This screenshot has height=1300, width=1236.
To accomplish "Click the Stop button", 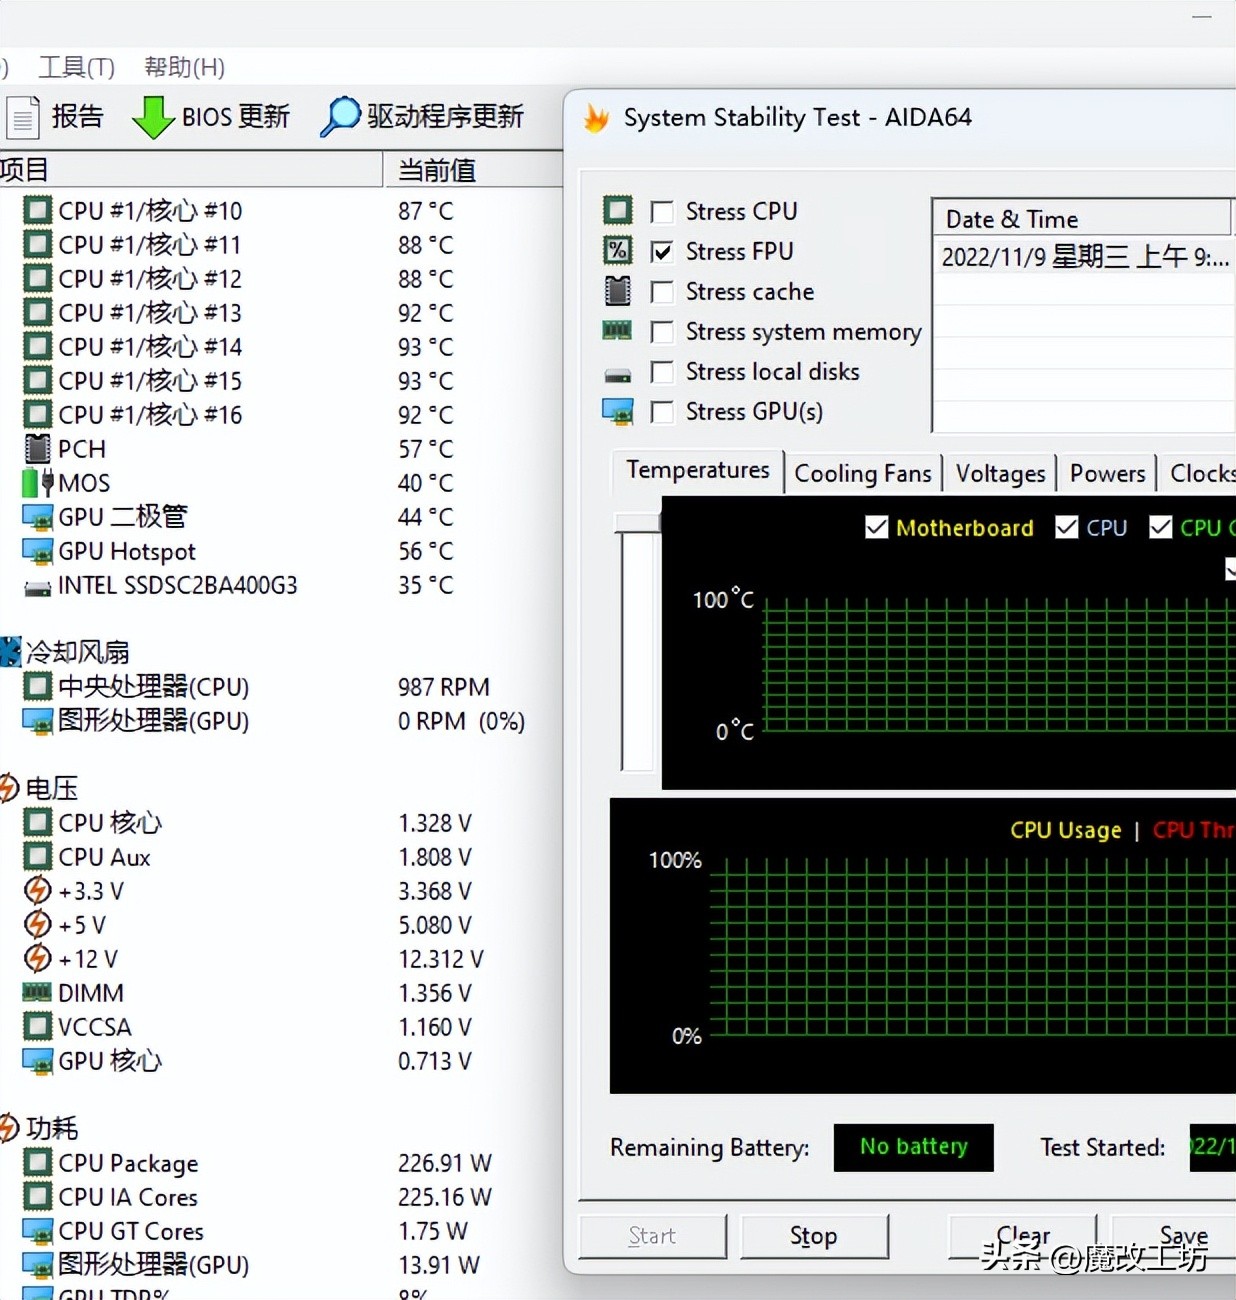I will click(813, 1235).
